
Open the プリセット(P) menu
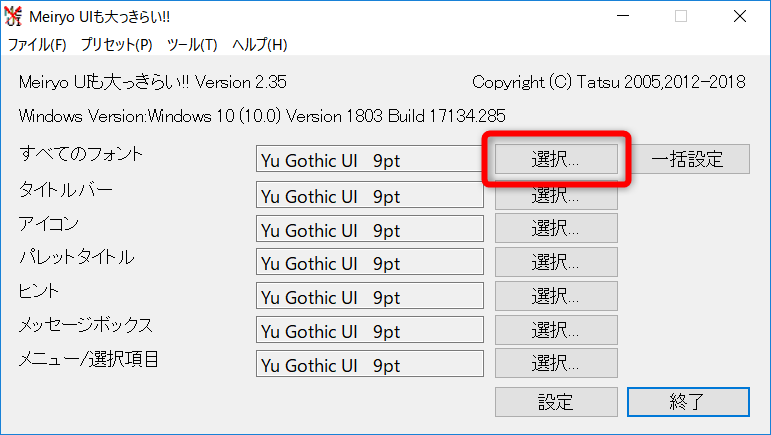[x=116, y=45]
